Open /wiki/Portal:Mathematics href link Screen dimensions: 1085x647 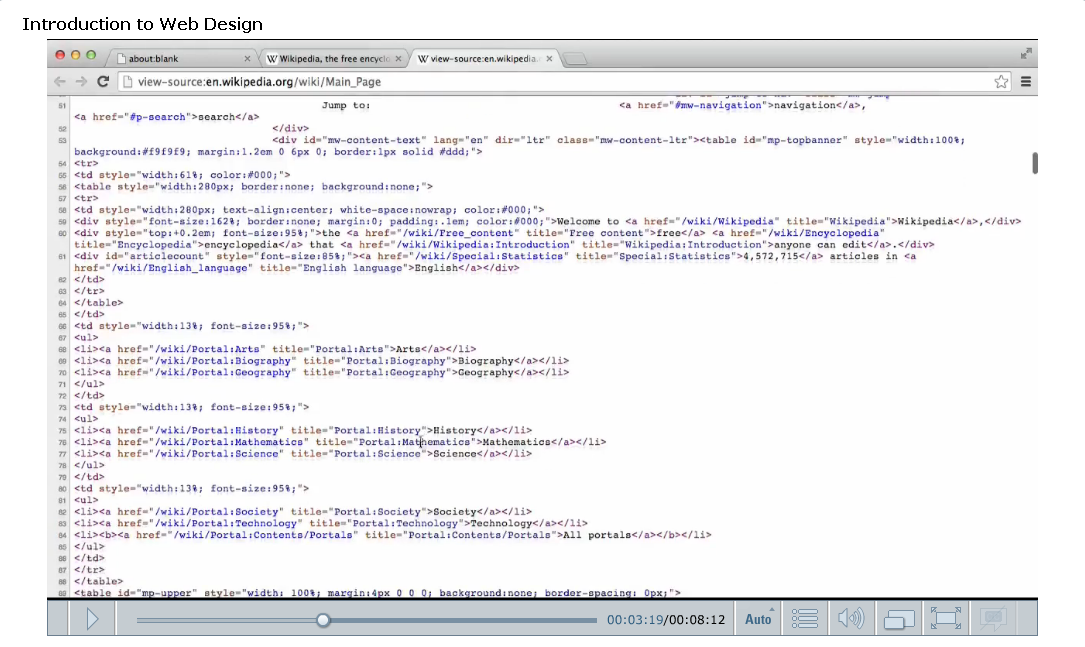point(229,442)
